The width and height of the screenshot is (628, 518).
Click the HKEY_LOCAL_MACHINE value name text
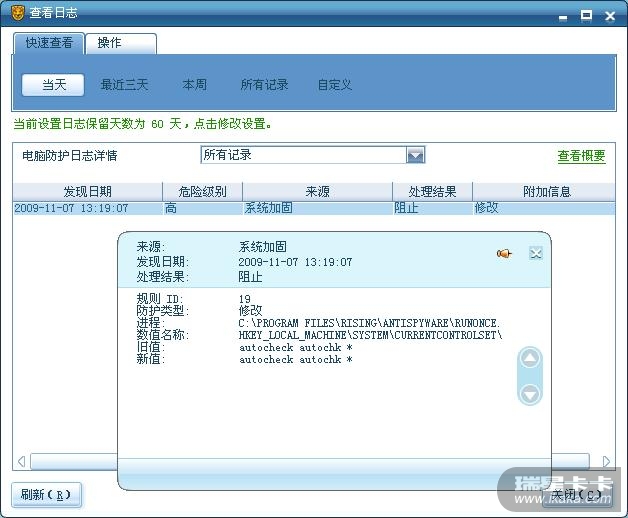(x=370, y=335)
